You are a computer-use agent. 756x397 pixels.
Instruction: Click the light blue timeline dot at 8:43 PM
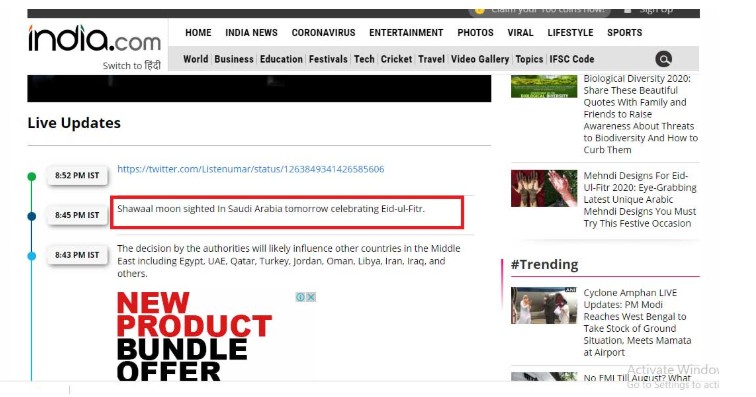pos(32,256)
